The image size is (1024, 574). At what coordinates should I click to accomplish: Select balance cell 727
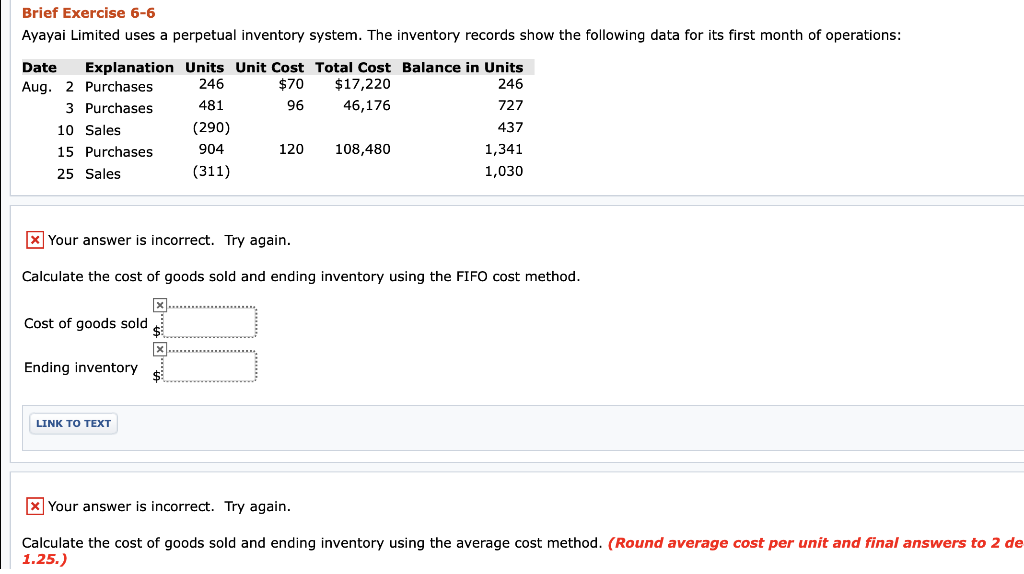point(510,106)
